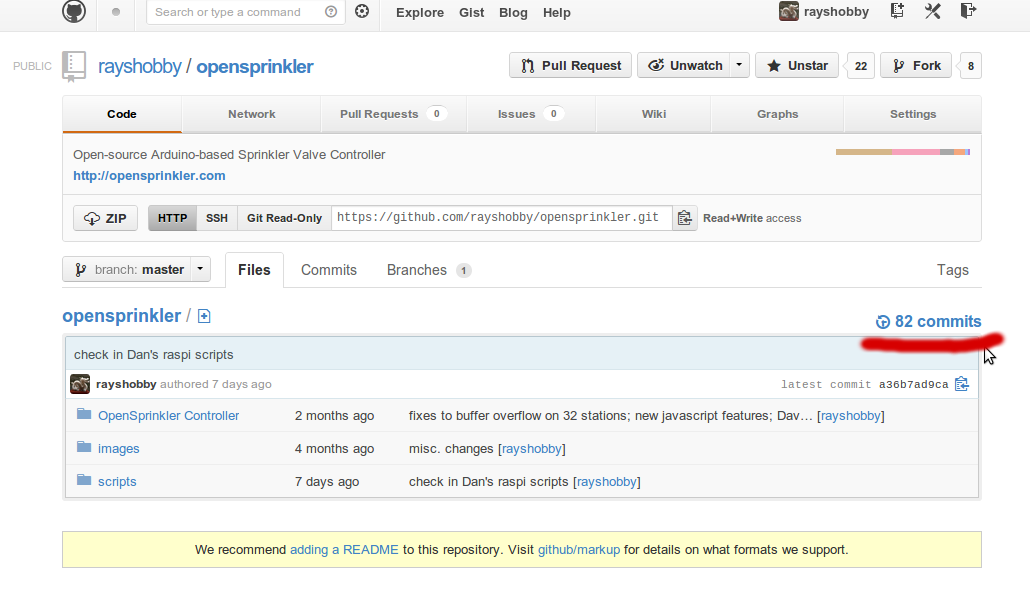Screen dimensions: 1030x609
Task: Click the adding a README link
Action: coord(344,550)
